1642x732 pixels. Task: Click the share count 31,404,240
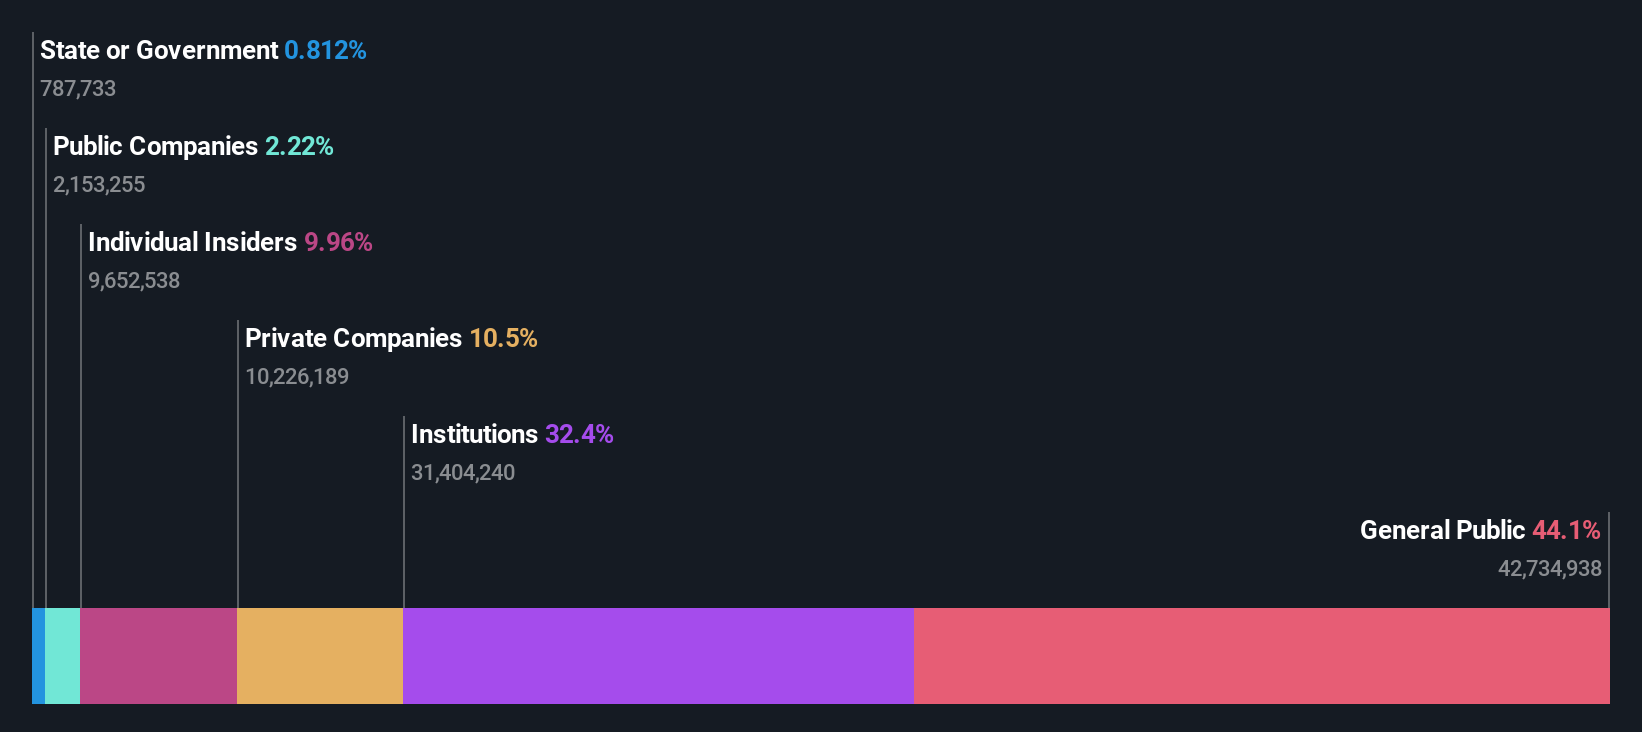tap(463, 472)
